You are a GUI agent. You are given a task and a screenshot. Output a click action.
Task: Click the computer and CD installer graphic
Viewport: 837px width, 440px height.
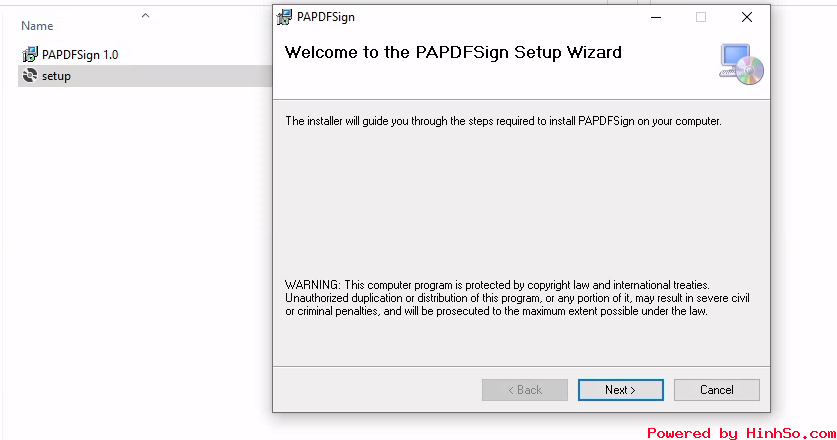(741, 64)
